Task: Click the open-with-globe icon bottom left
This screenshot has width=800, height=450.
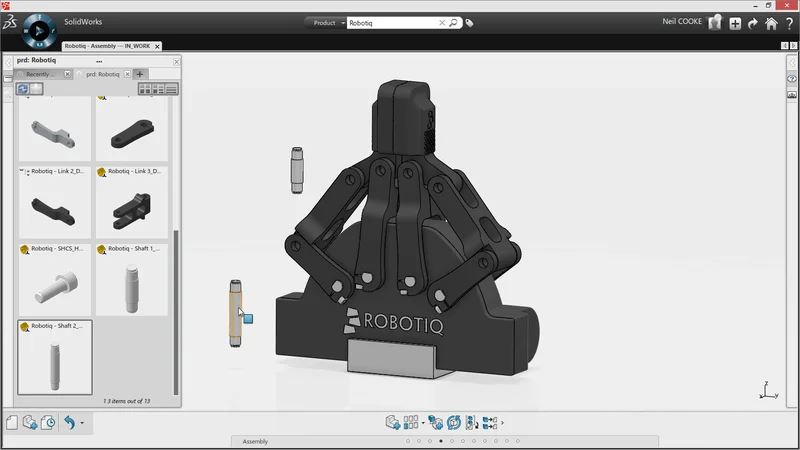Action: click(30, 422)
